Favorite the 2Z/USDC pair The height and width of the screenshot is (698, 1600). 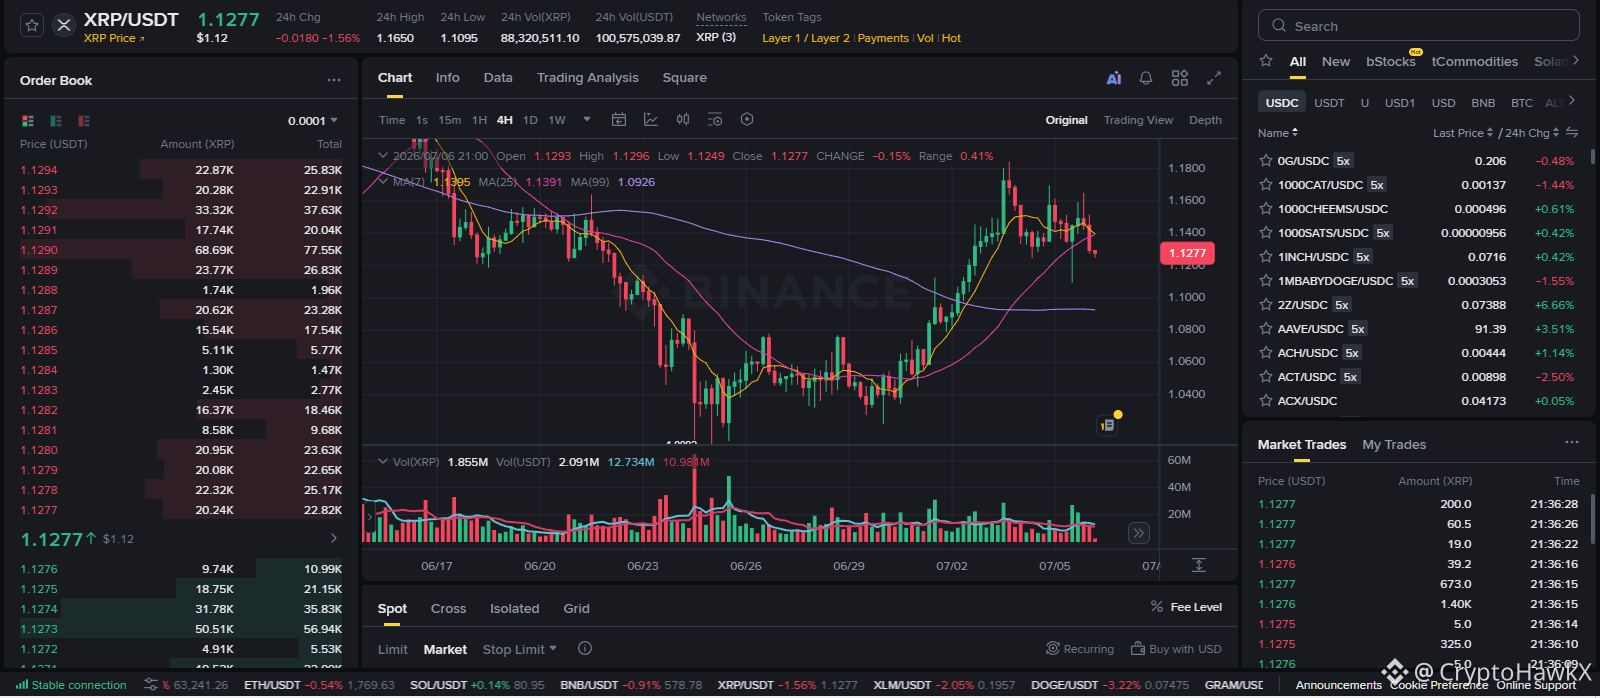coord(1266,304)
